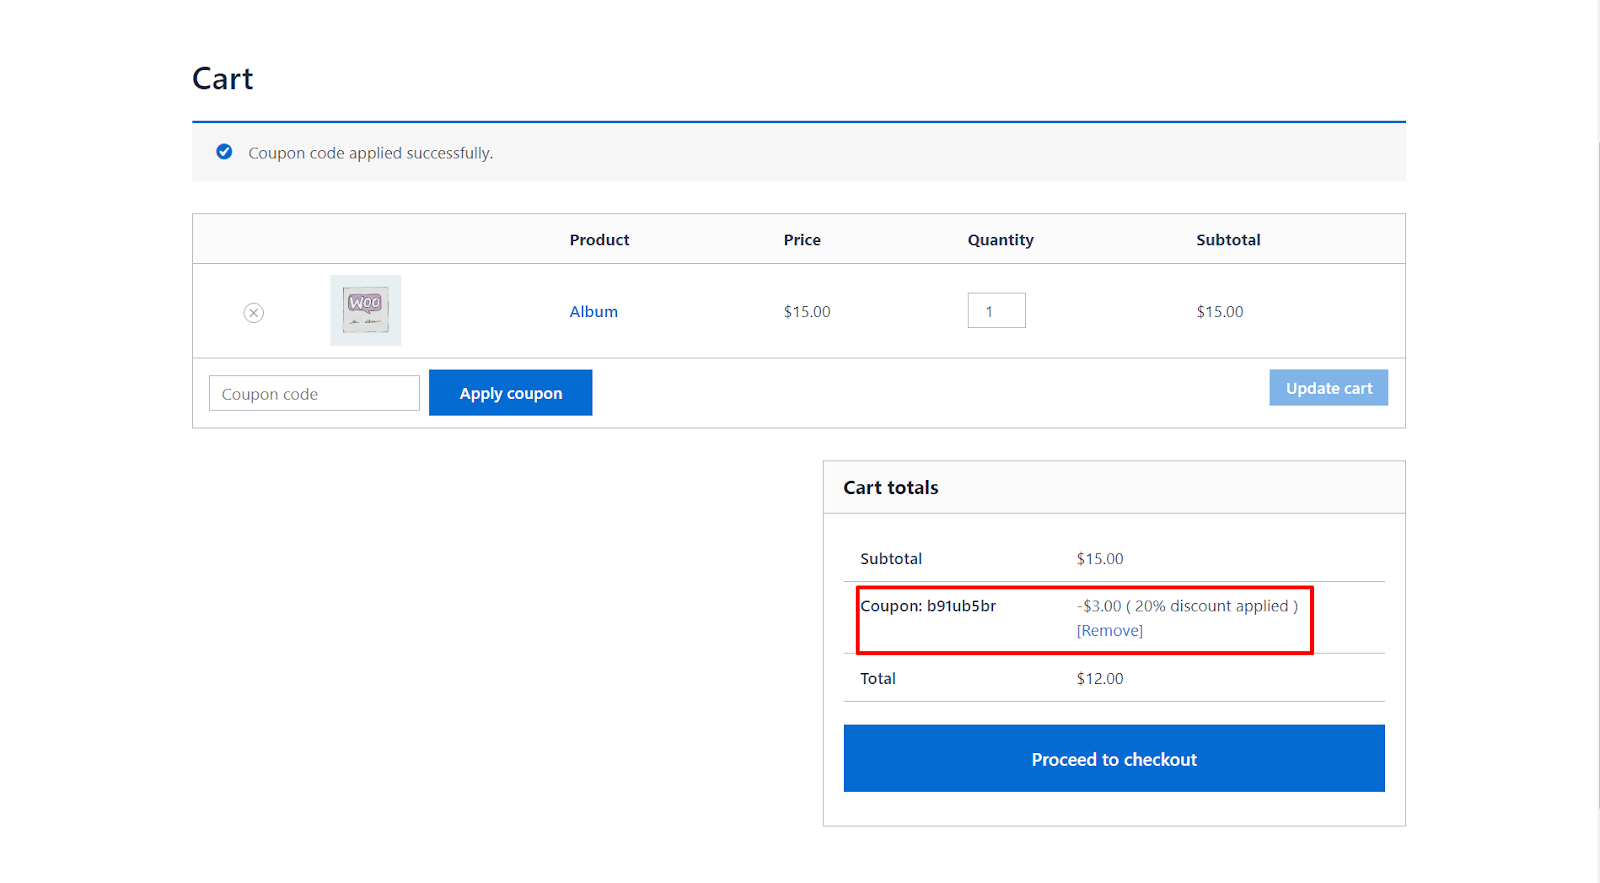
Task: Click the $12.00 total amount
Action: [x=1100, y=679]
